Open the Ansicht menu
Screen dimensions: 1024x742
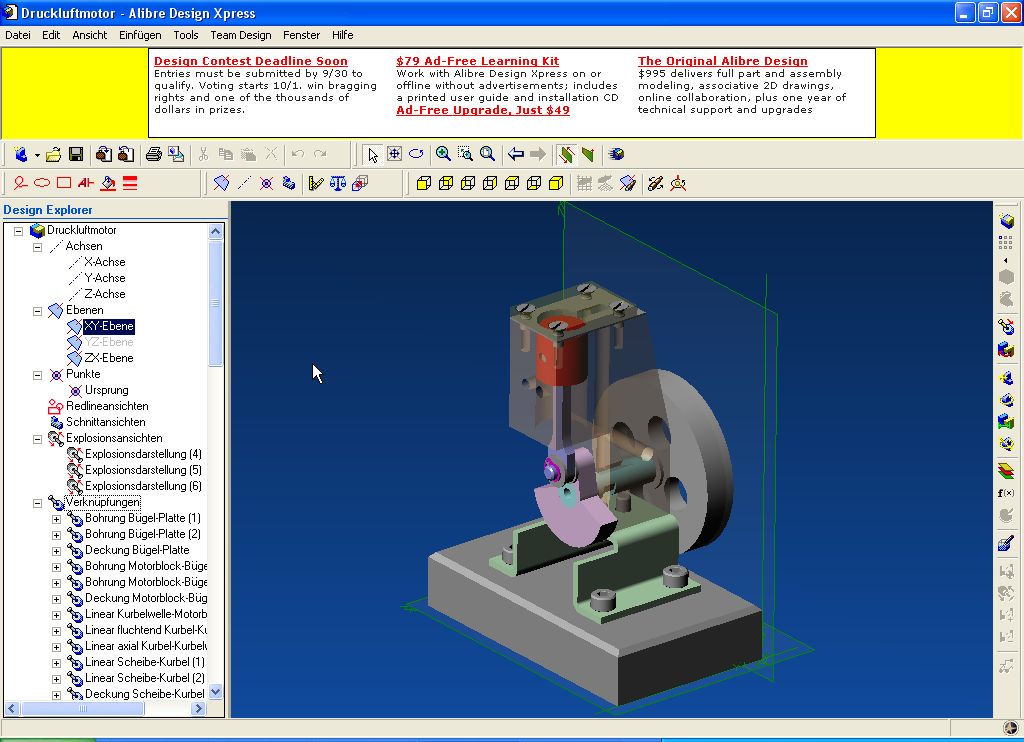pos(89,35)
